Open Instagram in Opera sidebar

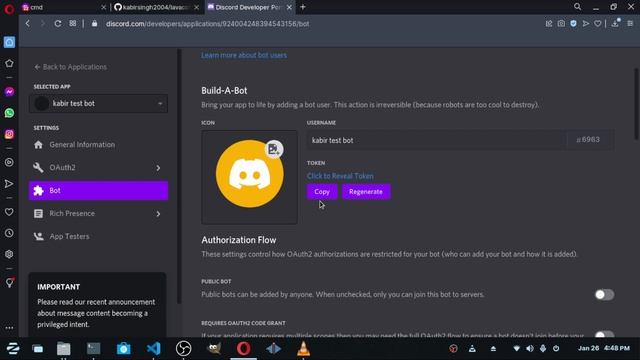point(9,134)
